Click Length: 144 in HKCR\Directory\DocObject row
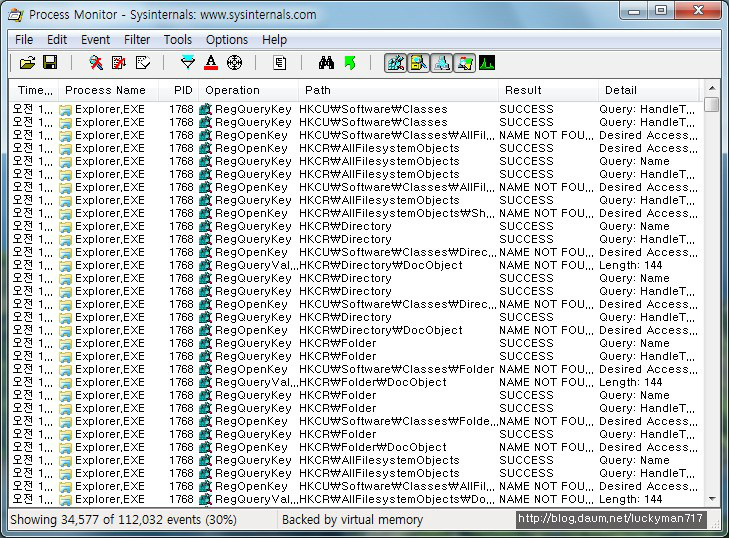This screenshot has width=729, height=538. pyautogui.click(x=630, y=266)
